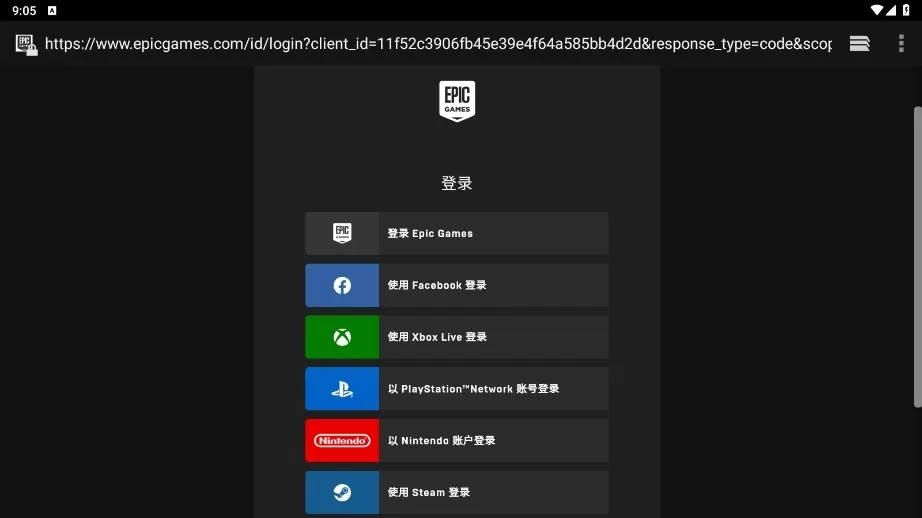Tap the Wi-Fi status bar icon
The height and width of the screenshot is (518, 922).
coord(877,10)
